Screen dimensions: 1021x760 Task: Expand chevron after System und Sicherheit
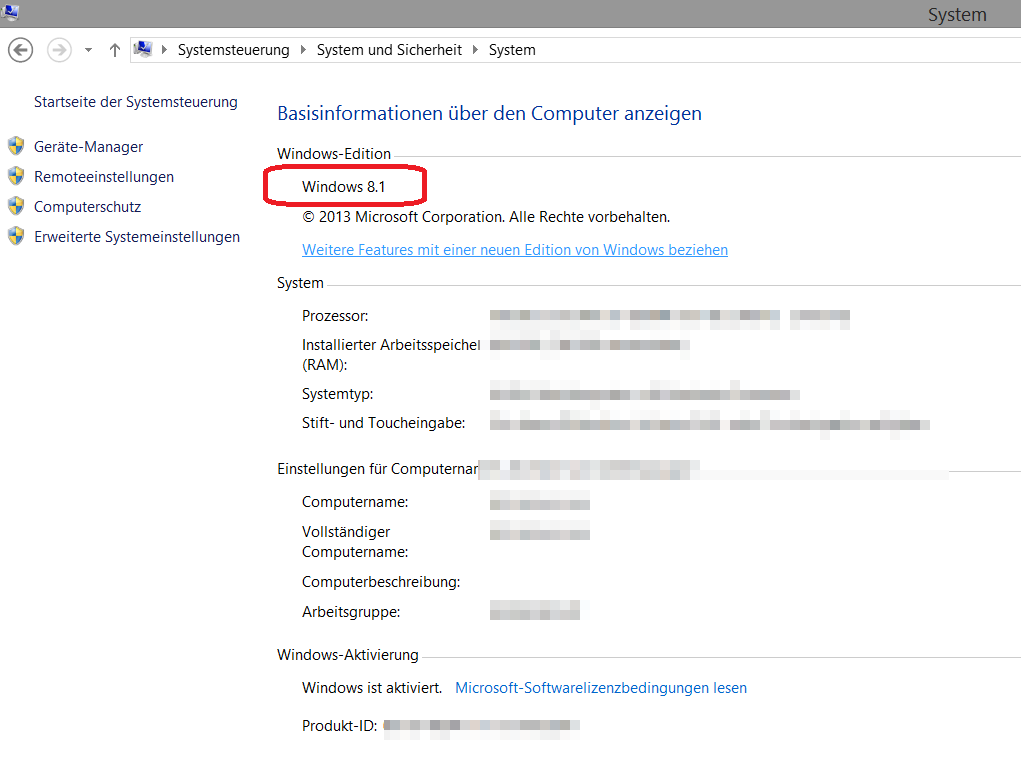coord(475,50)
